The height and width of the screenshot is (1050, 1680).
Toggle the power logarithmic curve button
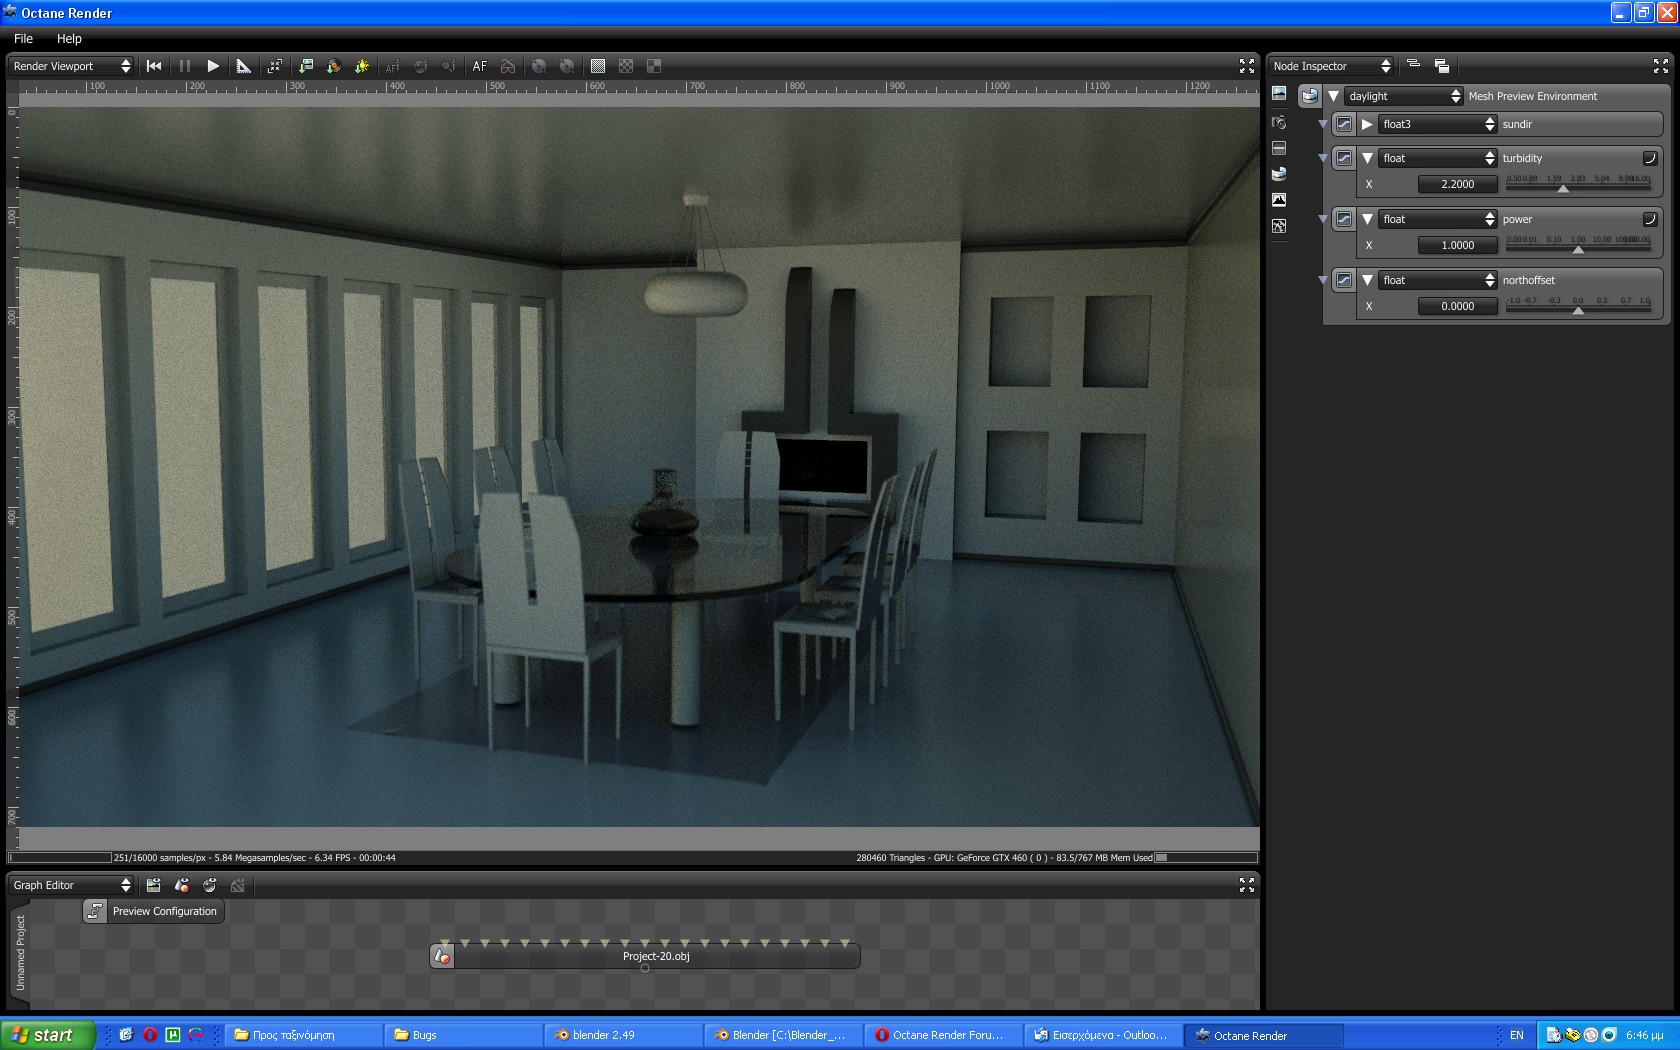click(1650, 219)
